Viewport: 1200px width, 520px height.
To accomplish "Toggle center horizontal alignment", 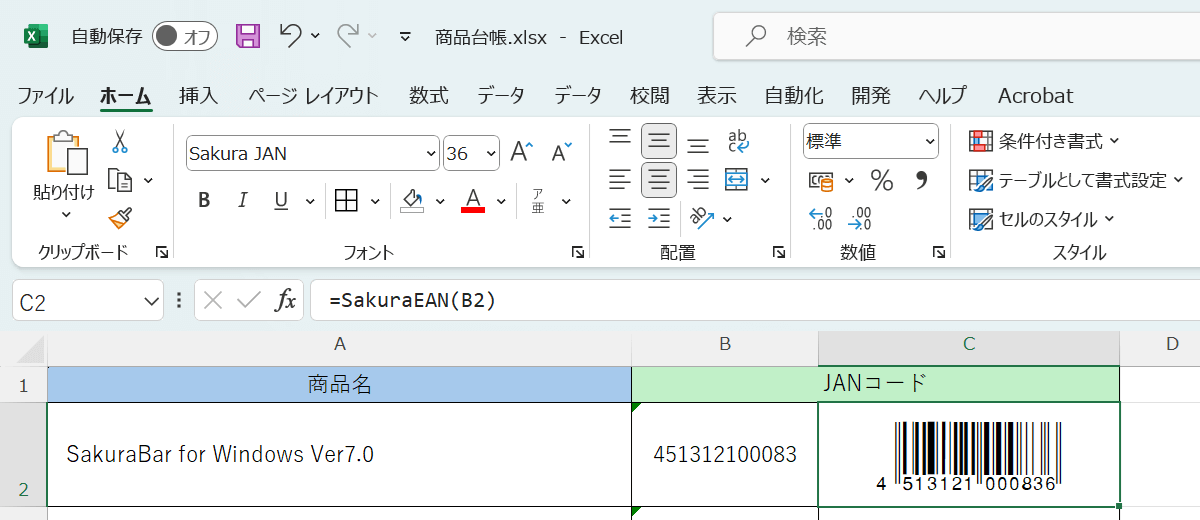I will click(658, 180).
